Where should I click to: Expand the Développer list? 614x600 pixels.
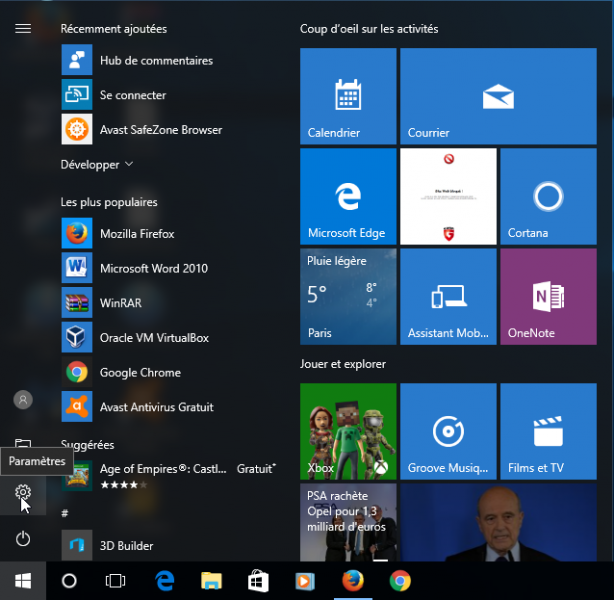pyautogui.click(x=97, y=164)
